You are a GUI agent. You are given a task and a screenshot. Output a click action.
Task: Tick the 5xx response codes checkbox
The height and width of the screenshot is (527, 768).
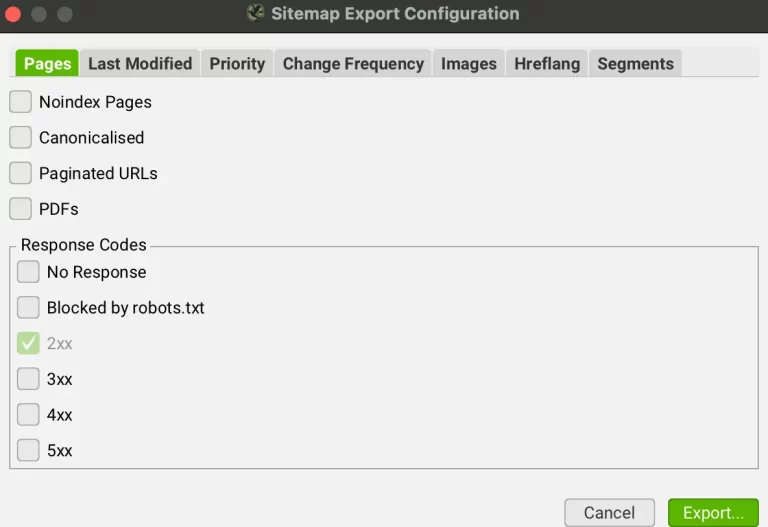coord(29,451)
